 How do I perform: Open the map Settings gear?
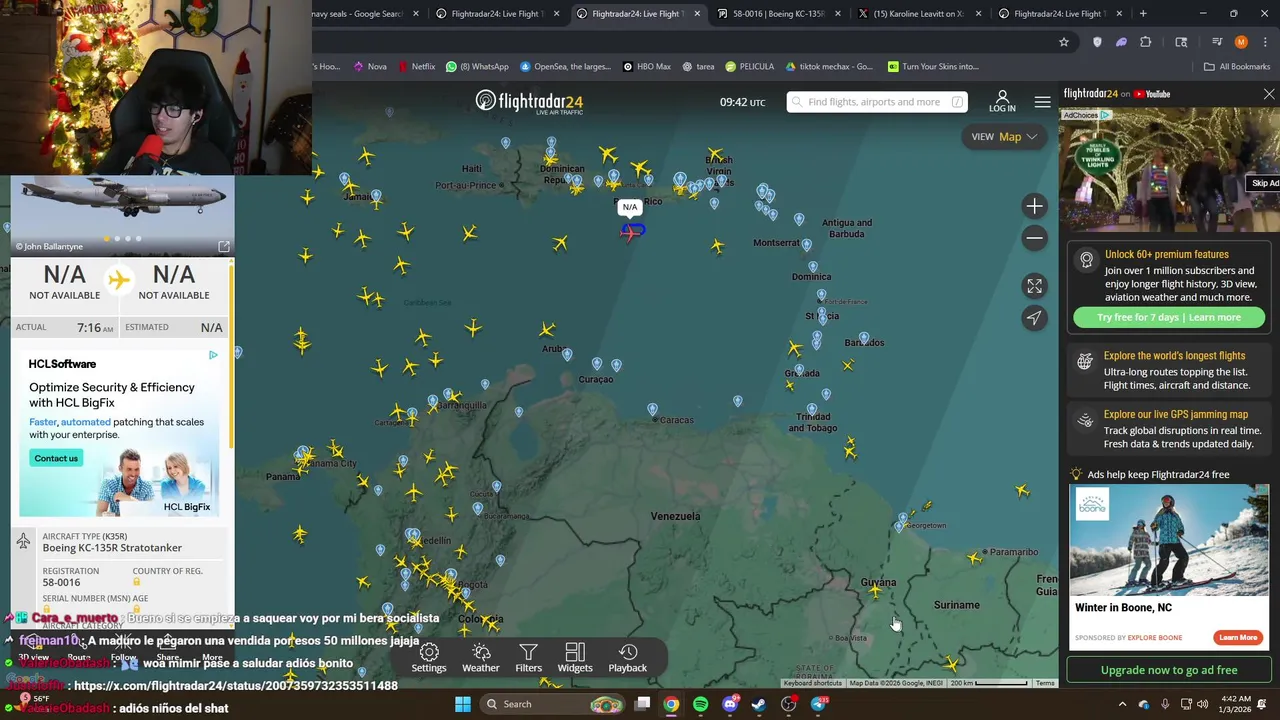point(429,658)
